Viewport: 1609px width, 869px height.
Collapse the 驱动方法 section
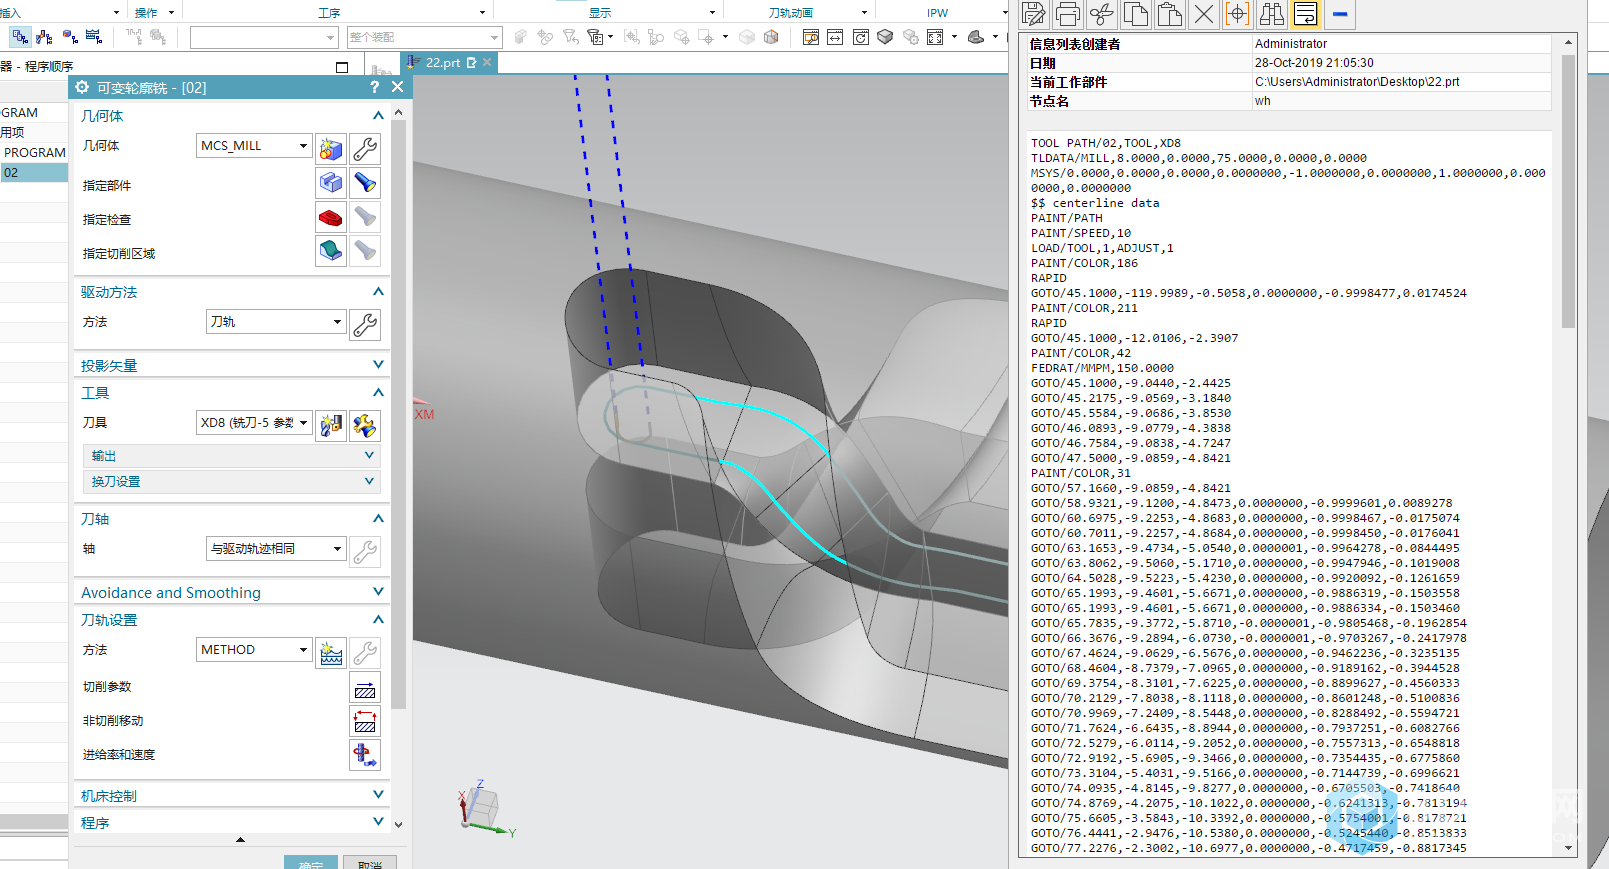tap(378, 292)
